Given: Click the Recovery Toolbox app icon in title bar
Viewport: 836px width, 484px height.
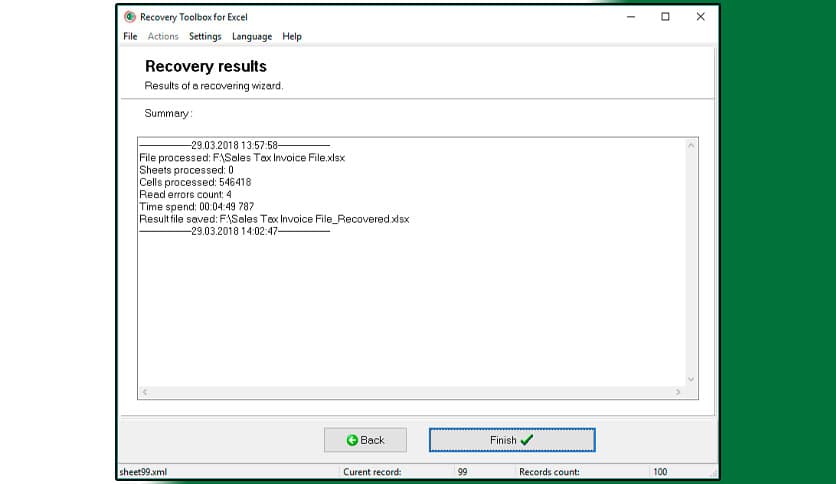Looking at the screenshot, I should [x=130, y=17].
